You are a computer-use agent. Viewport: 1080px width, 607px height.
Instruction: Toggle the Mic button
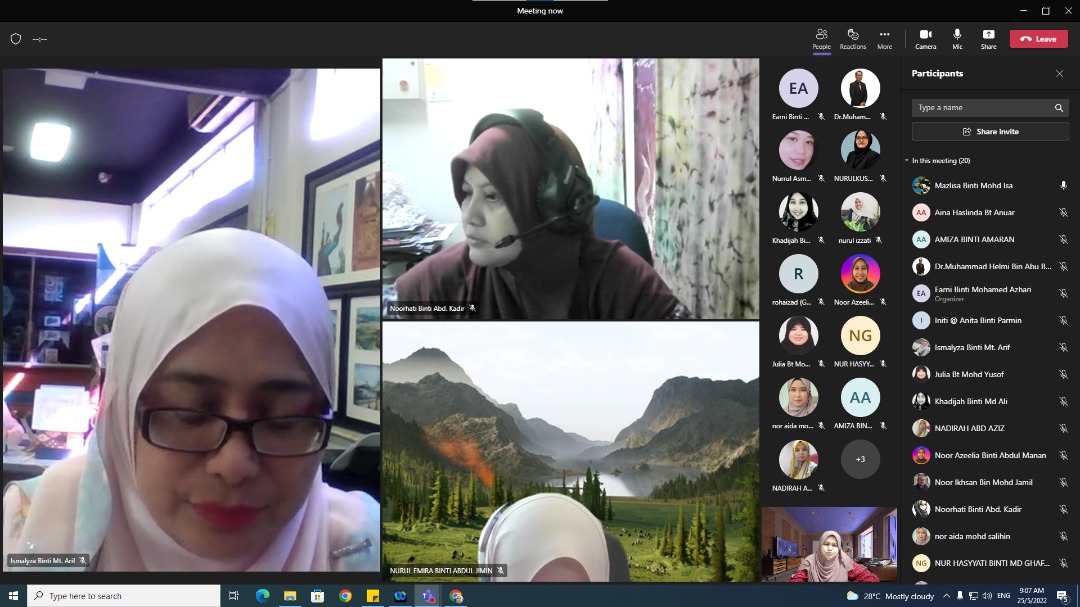[957, 39]
